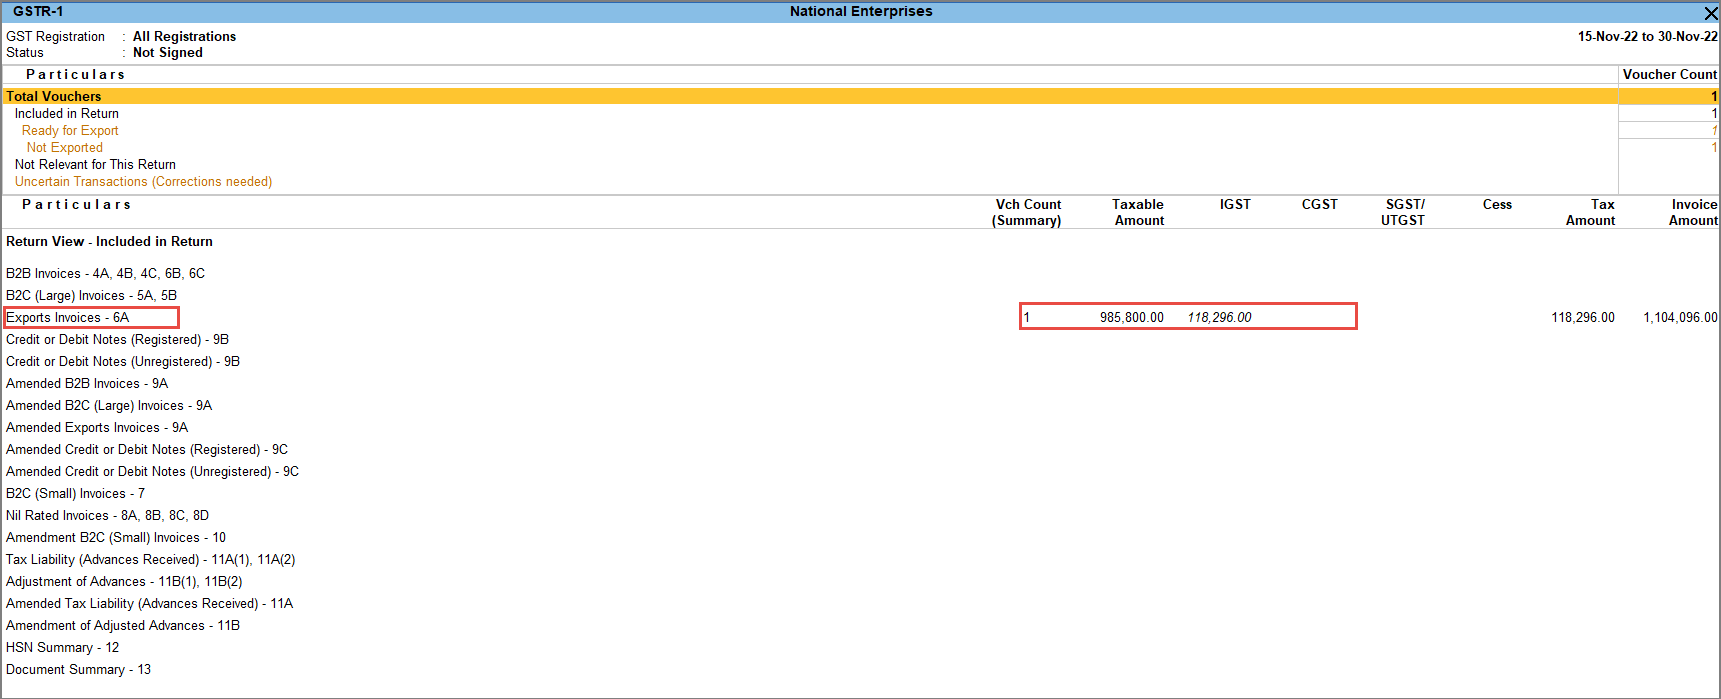Open HSN Summary - 12
1721x699 pixels.
(62, 647)
